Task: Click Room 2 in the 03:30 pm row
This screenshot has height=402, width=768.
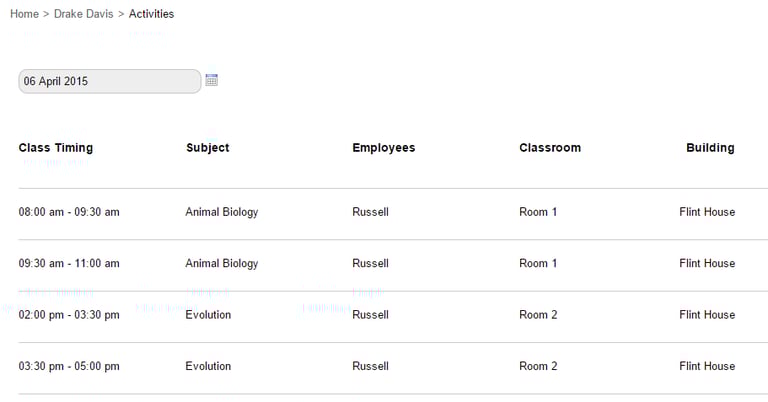Action: point(538,367)
